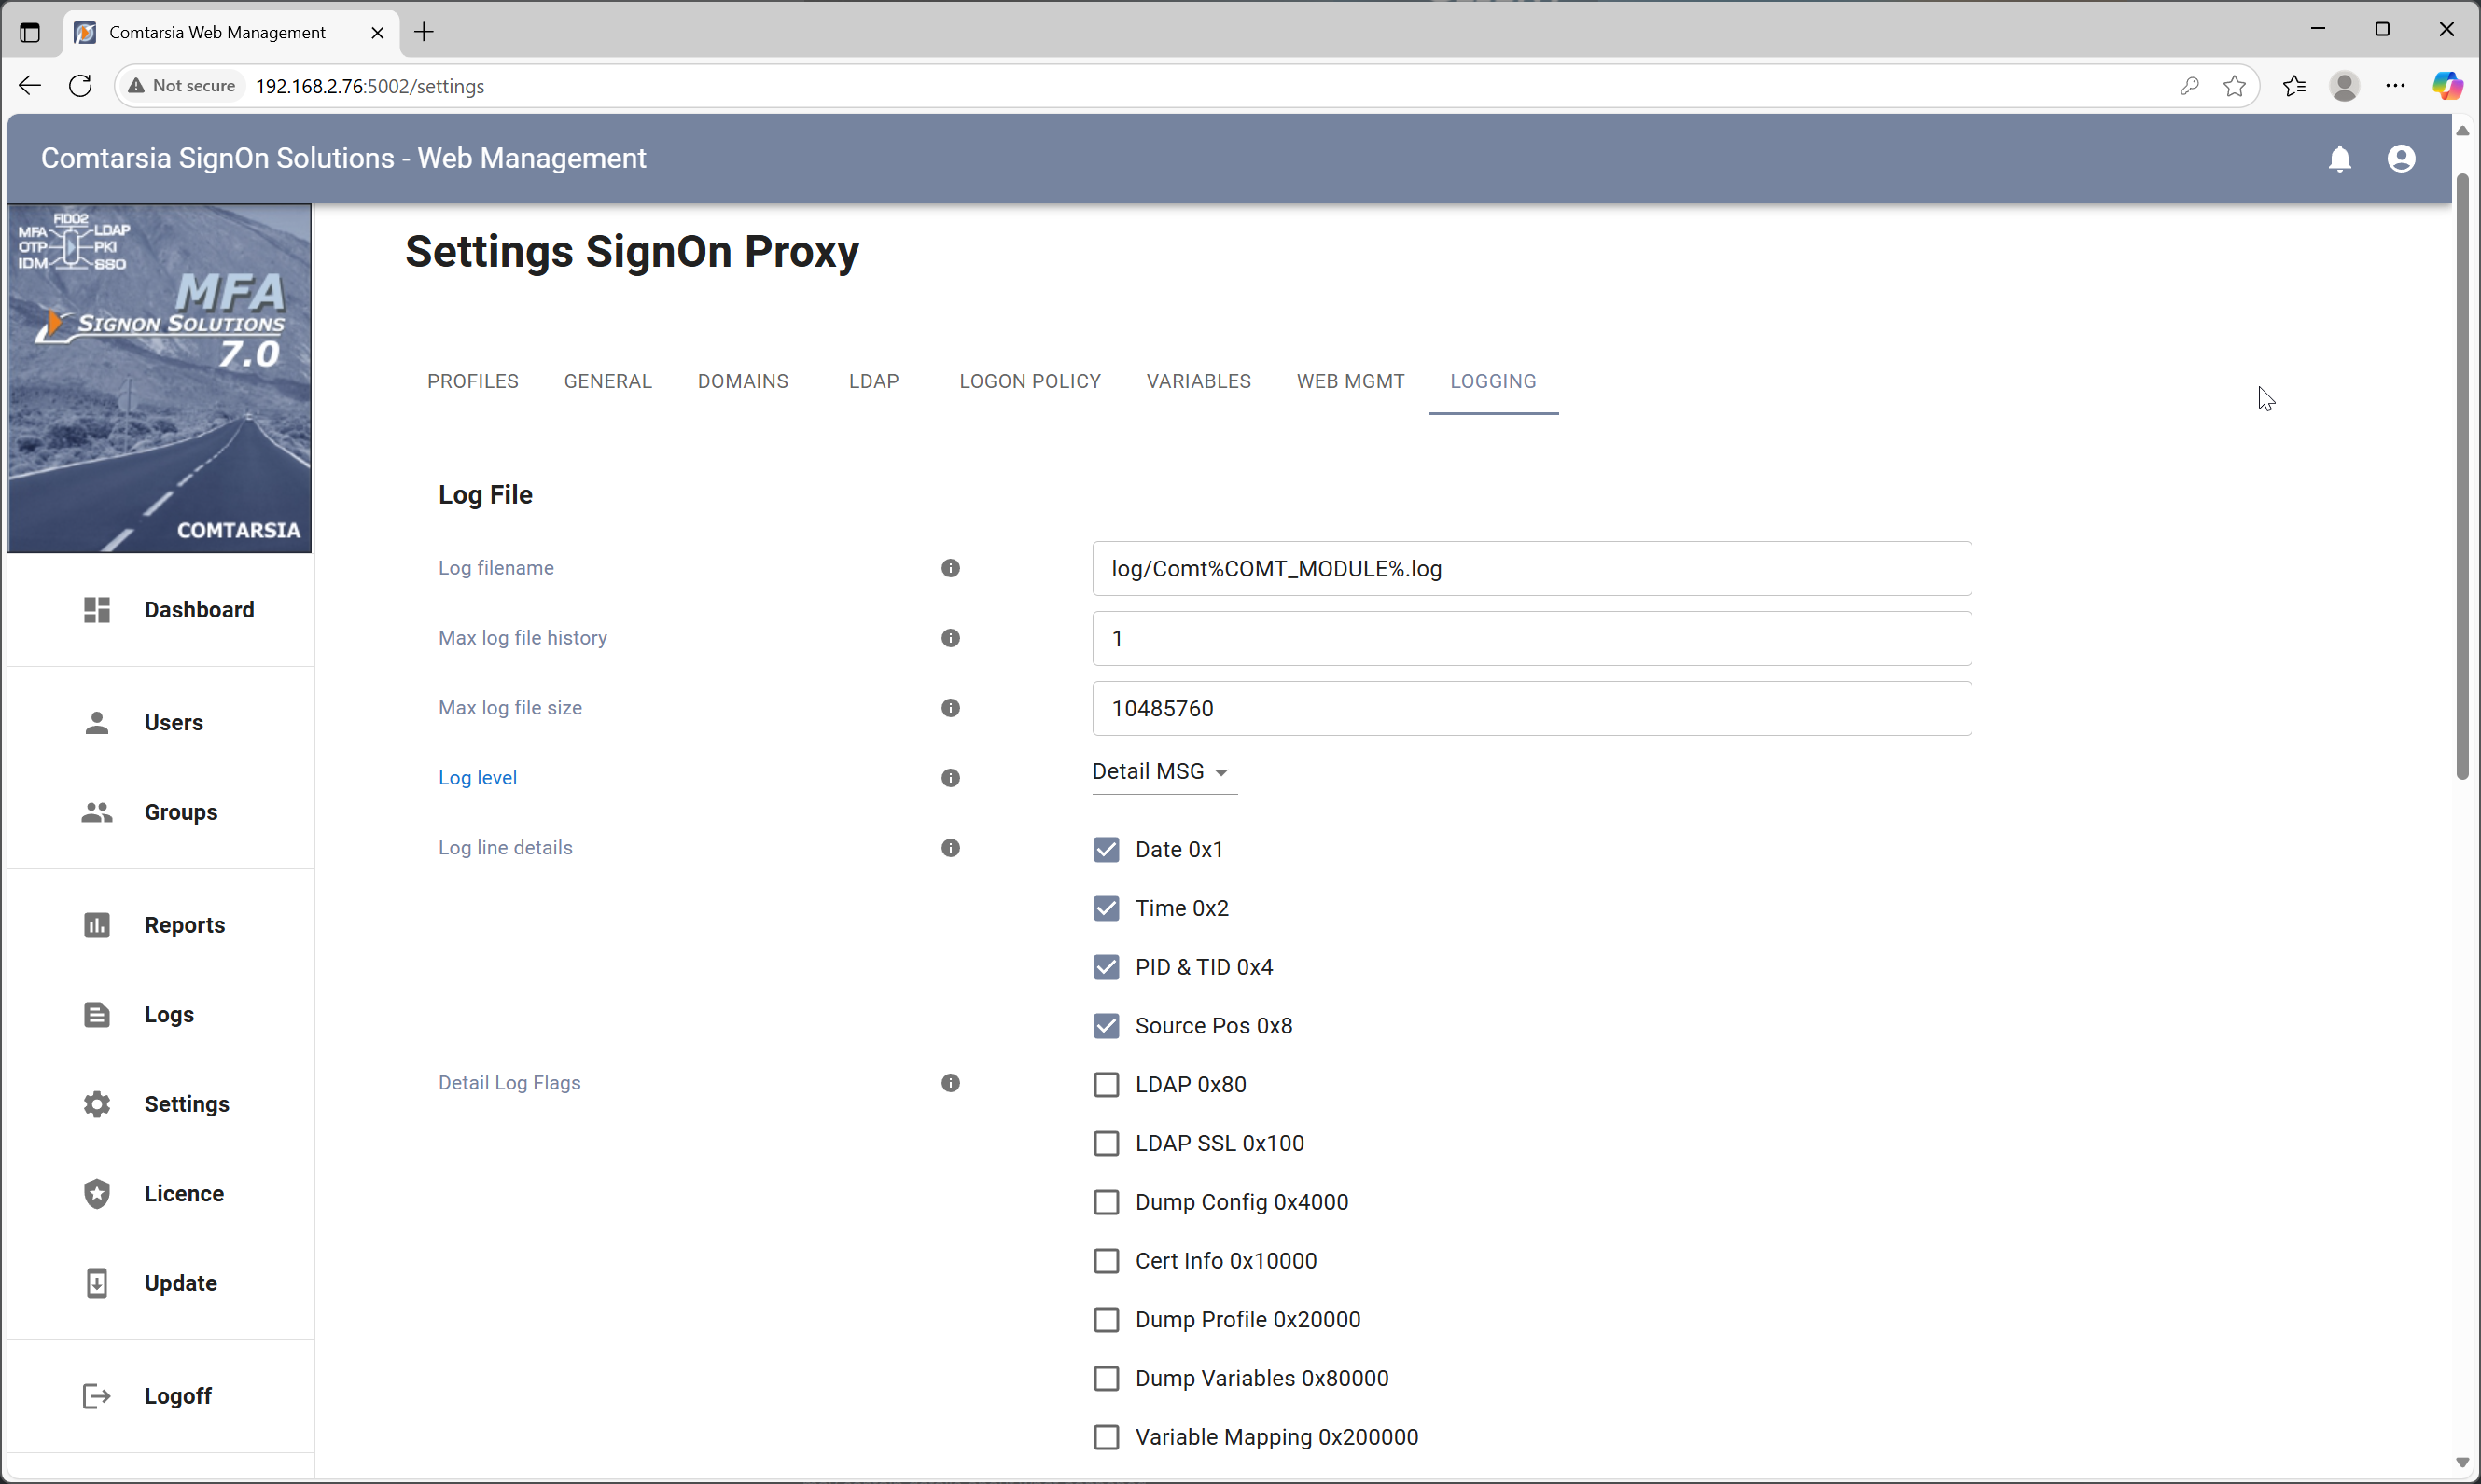The image size is (2481, 1484).
Task: Uncheck the Date 0x1 checkbox
Action: click(x=1107, y=849)
